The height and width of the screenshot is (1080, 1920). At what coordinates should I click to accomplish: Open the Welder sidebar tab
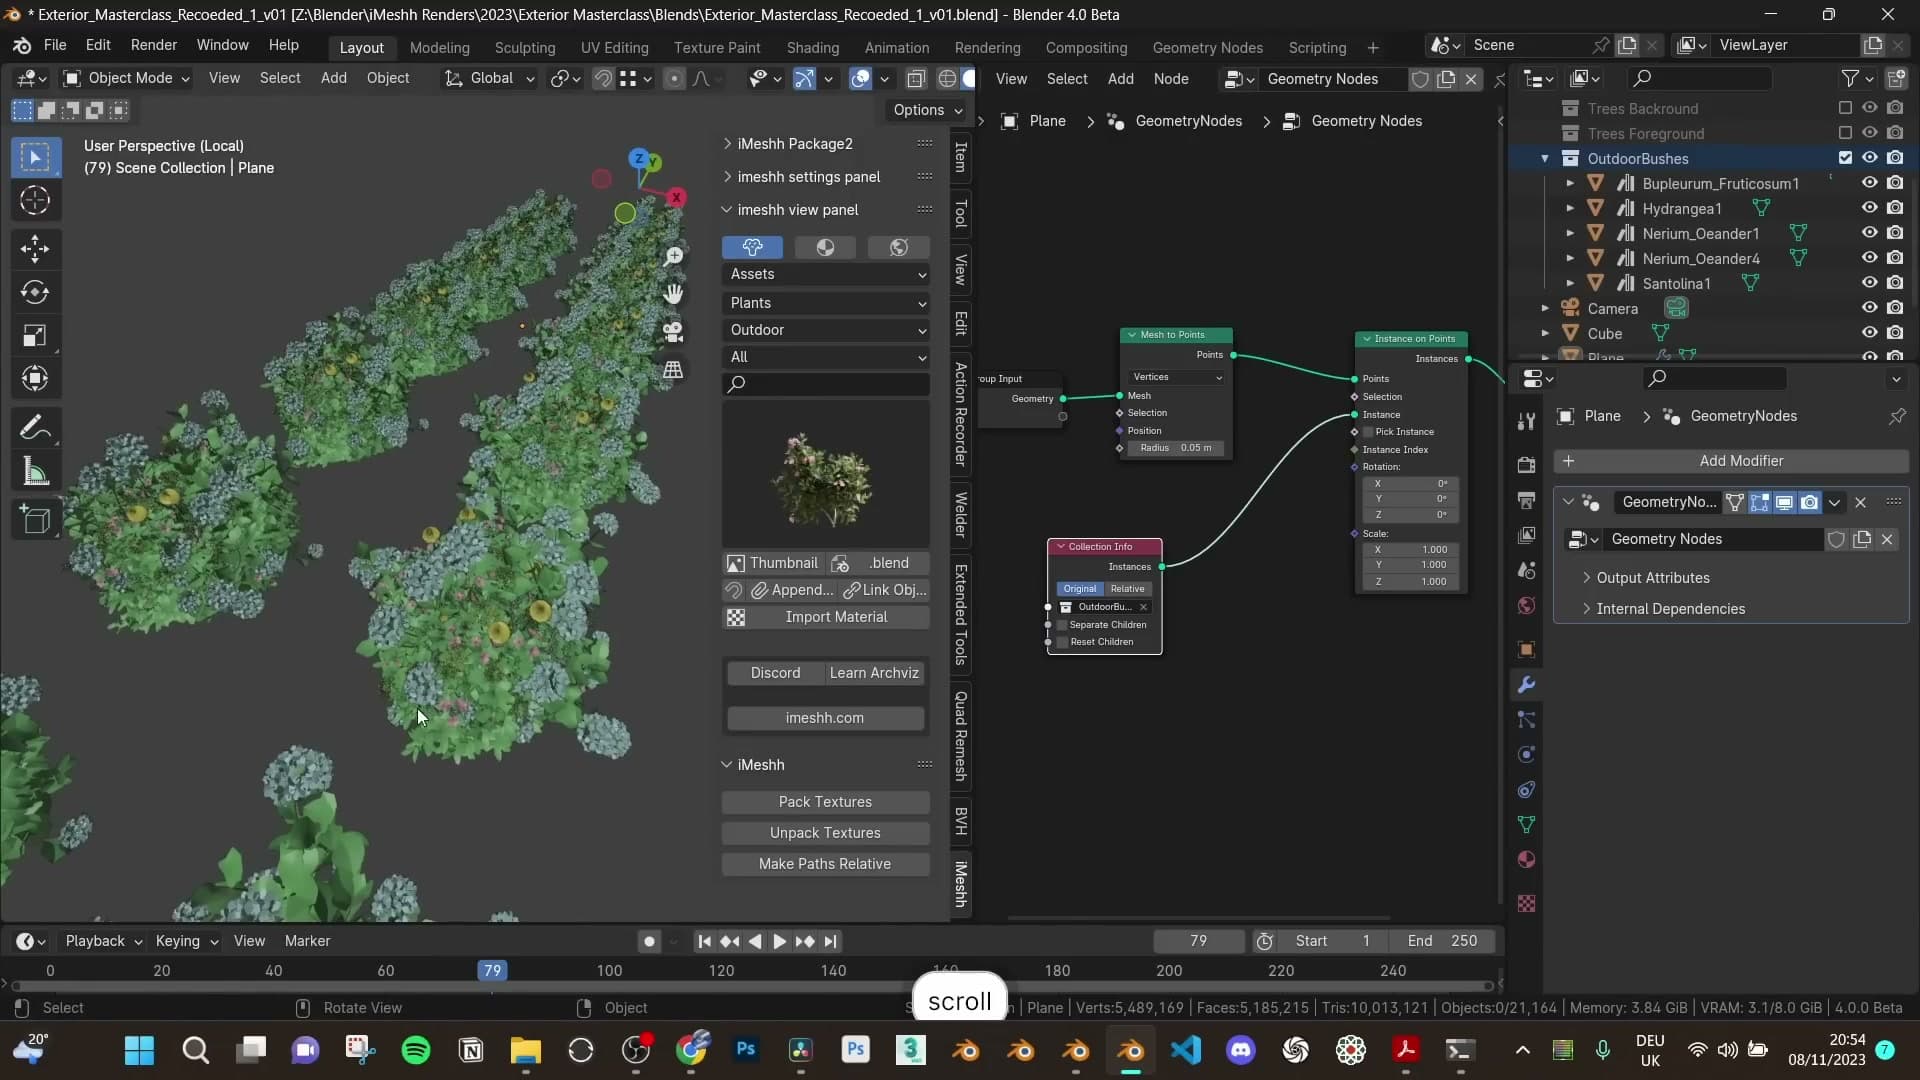pyautogui.click(x=960, y=515)
